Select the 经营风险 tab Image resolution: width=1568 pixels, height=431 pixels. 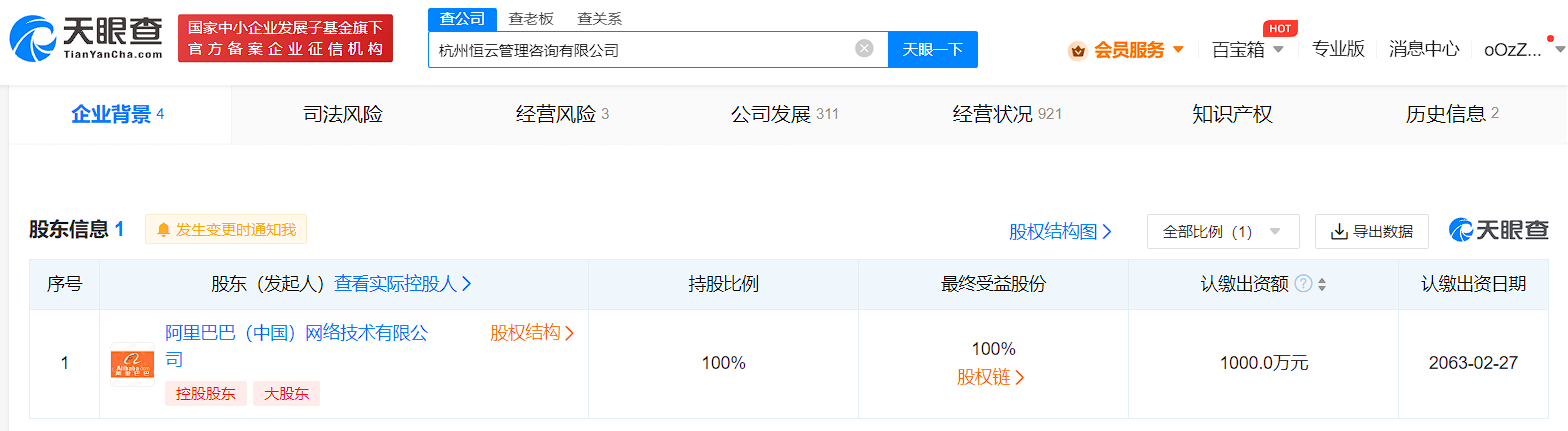click(x=563, y=114)
